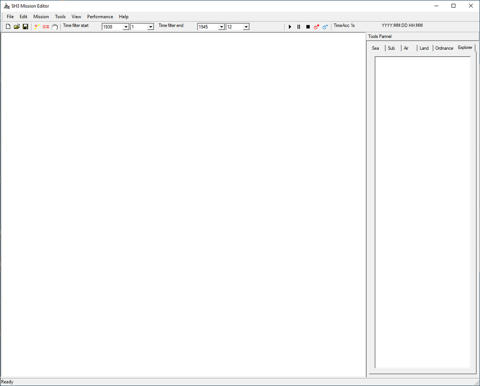Image resolution: width=480 pixels, height=386 pixels.
Task: Open the View menu
Action: 76,17
